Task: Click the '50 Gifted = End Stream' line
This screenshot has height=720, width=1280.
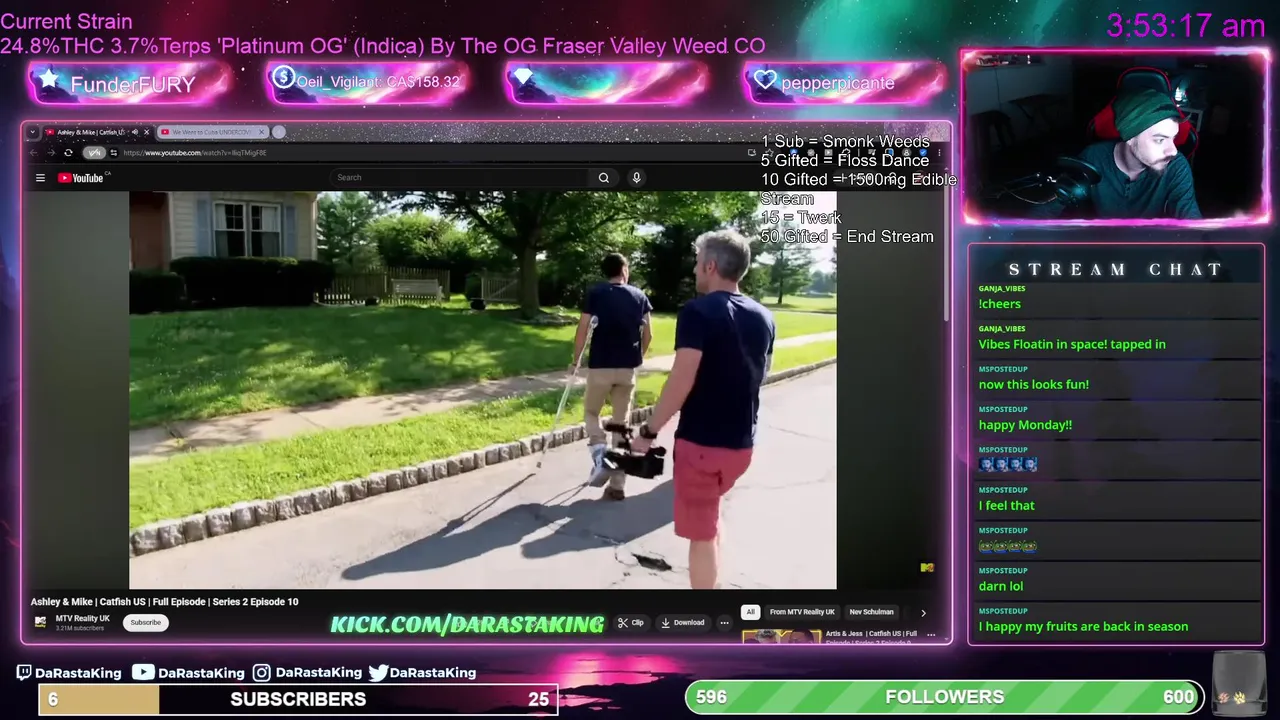Action: point(847,237)
